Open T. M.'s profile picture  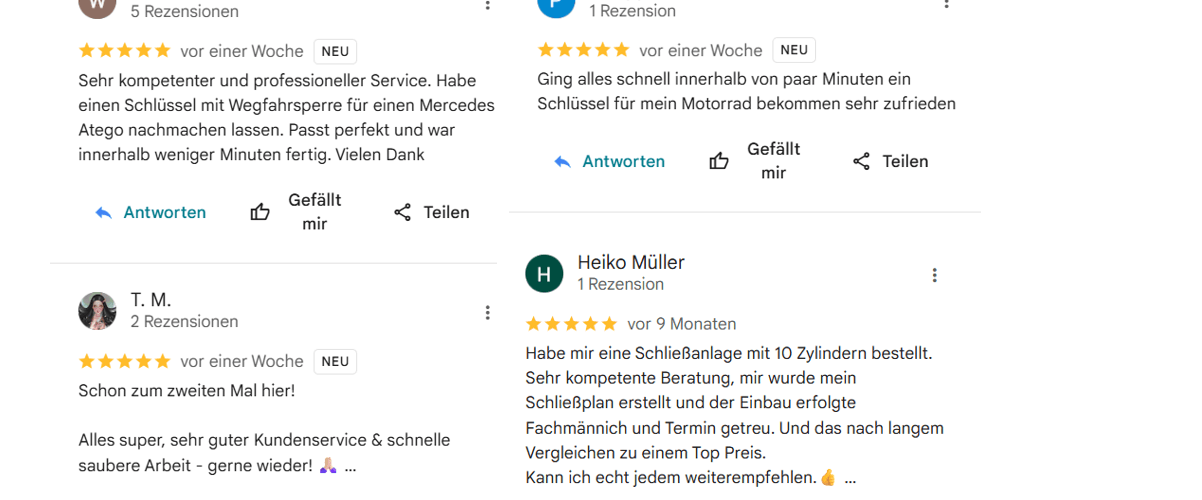pos(97,311)
